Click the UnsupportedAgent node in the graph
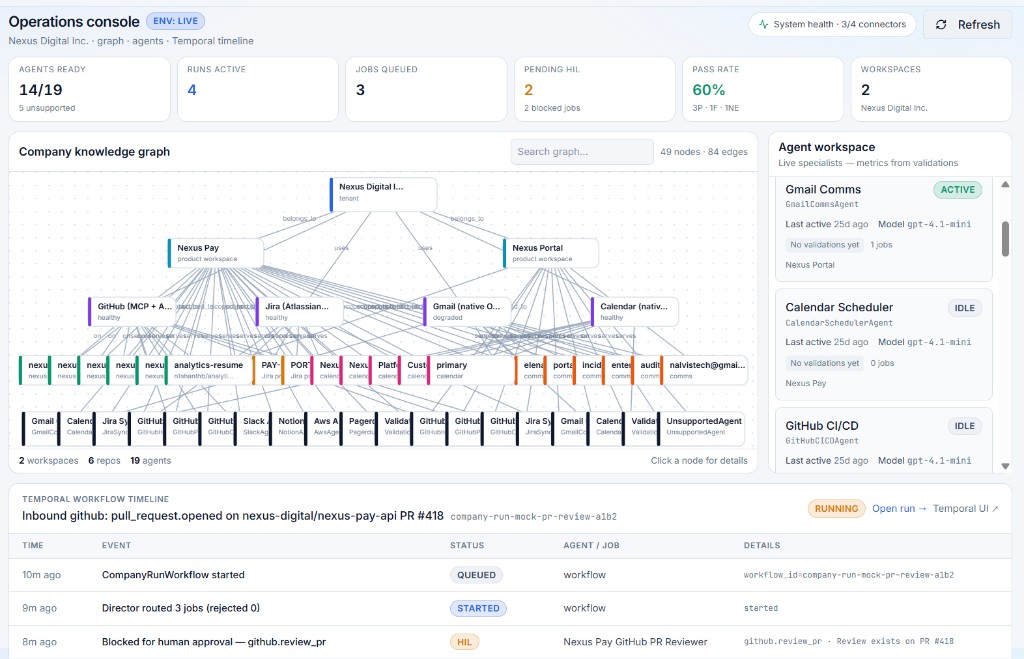The height and width of the screenshot is (659, 1024). pyautogui.click(x=701, y=426)
